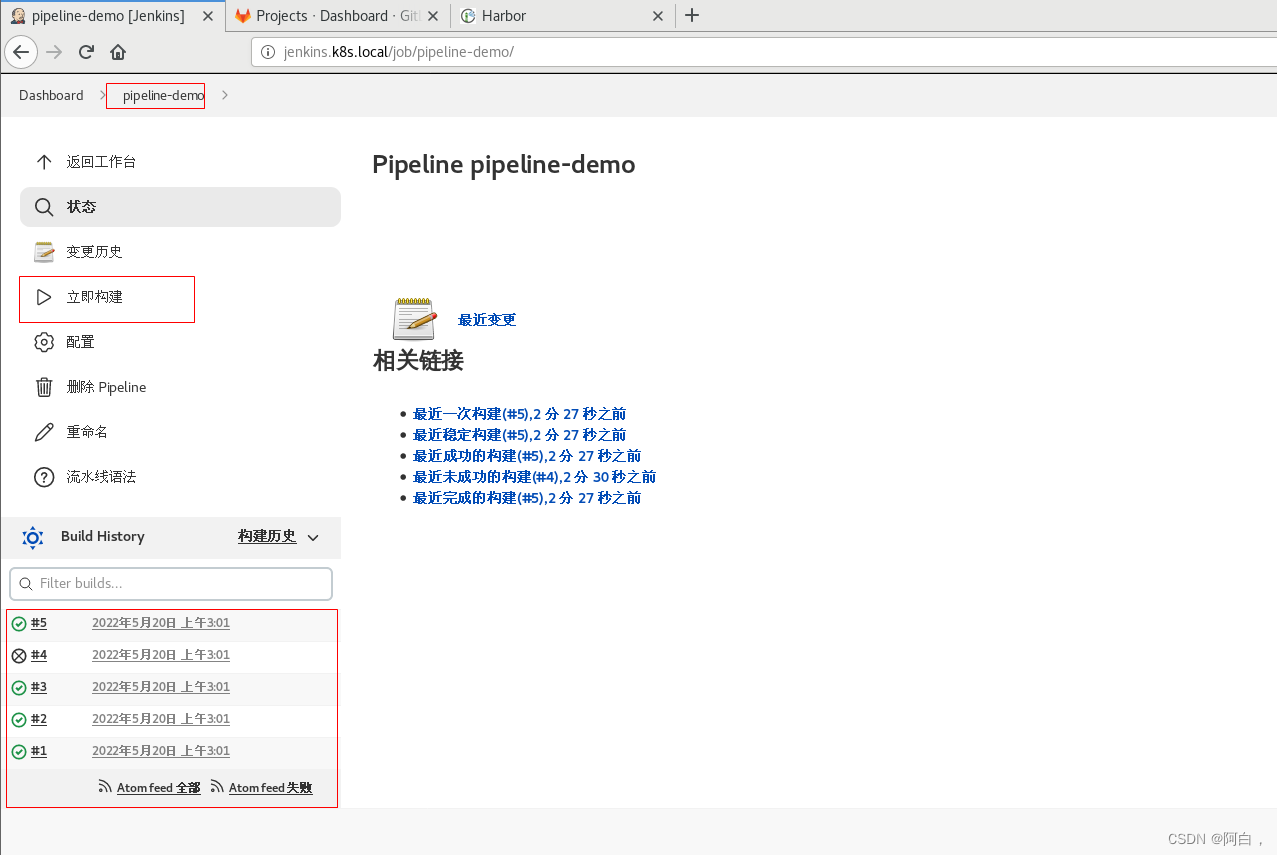Open the 最近未成功的构建(#4) link

click(x=534, y=477)
